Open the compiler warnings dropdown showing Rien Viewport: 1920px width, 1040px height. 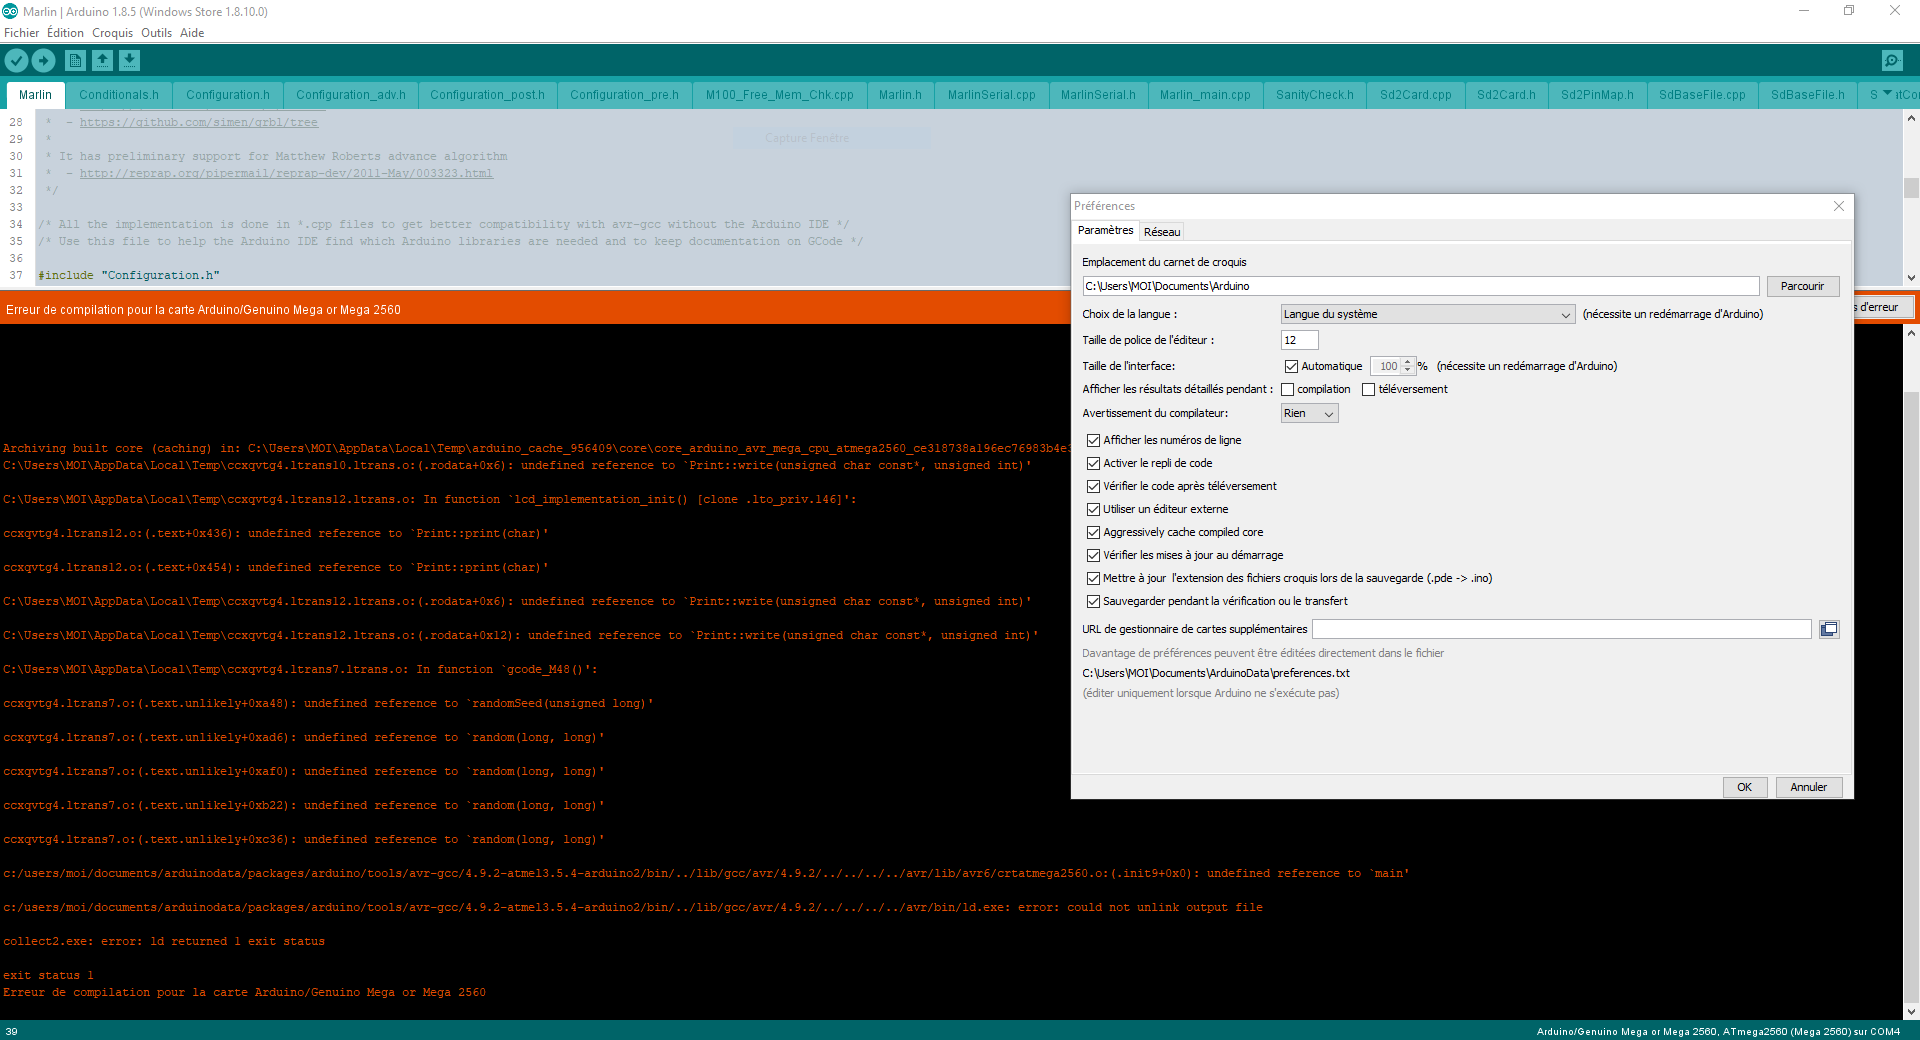1309,414
